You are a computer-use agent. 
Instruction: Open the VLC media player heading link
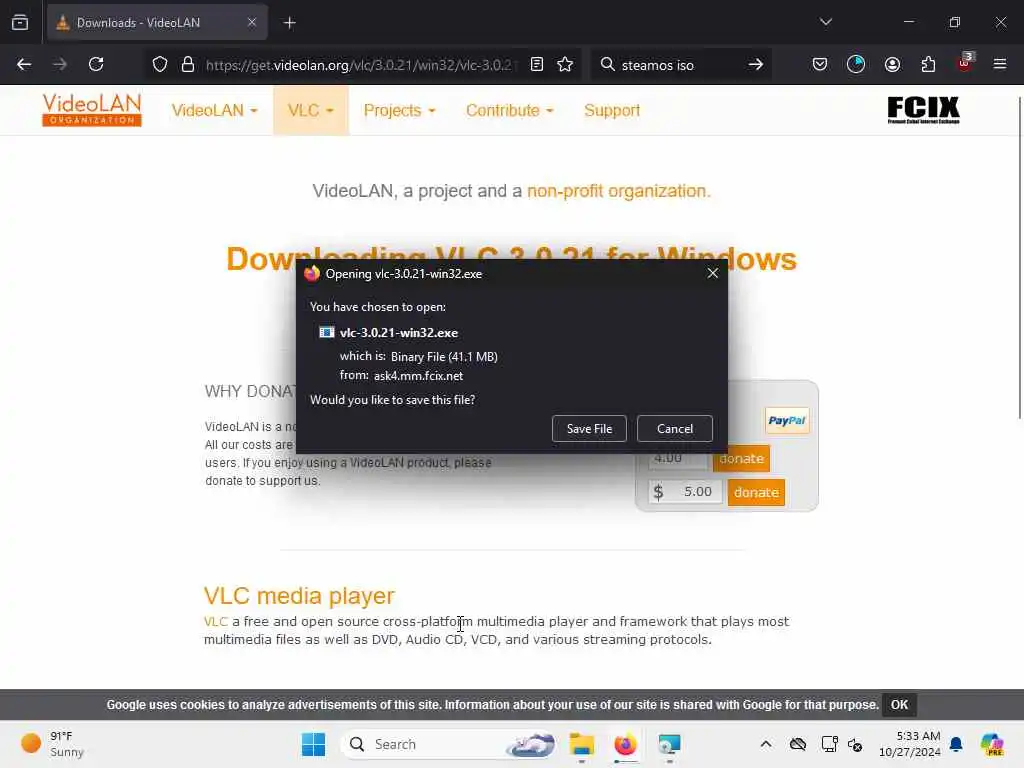click(x=299, y=596)
